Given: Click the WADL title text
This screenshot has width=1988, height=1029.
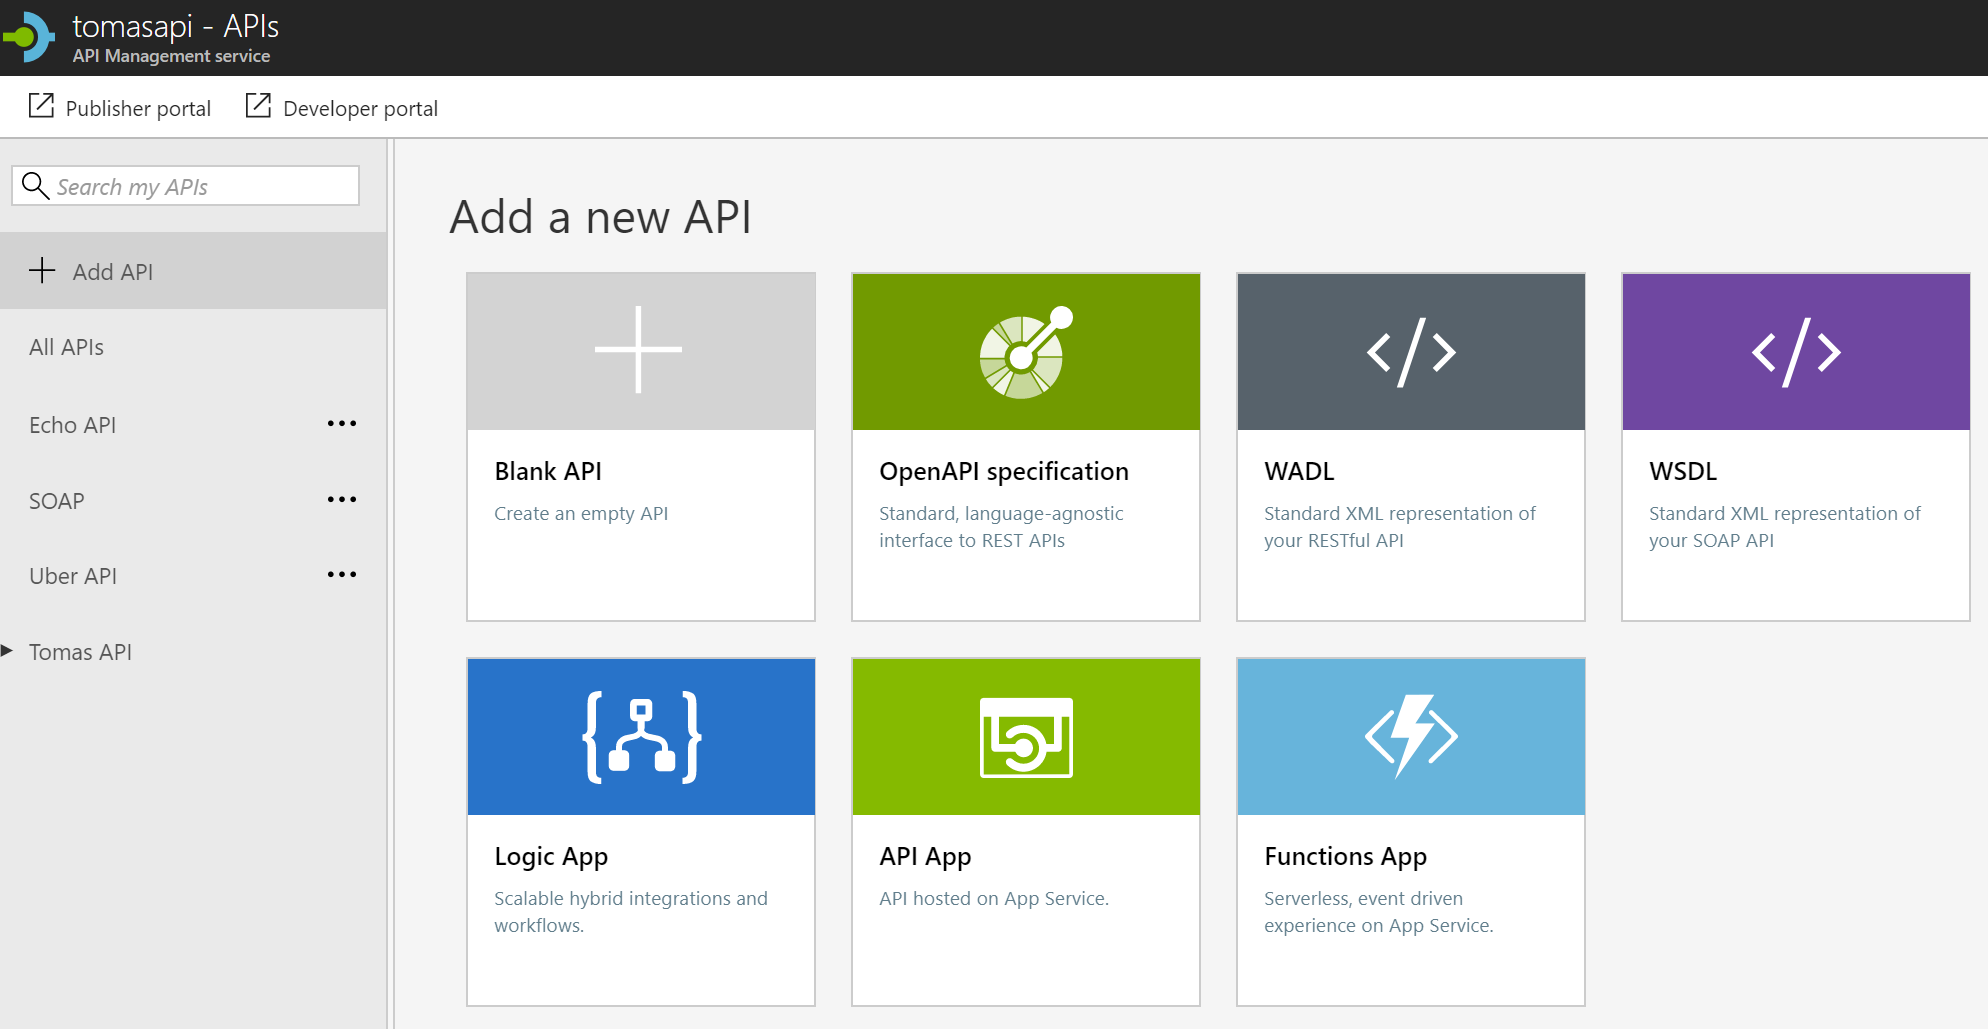Looking at the screenshot, I should [1299, 471].
